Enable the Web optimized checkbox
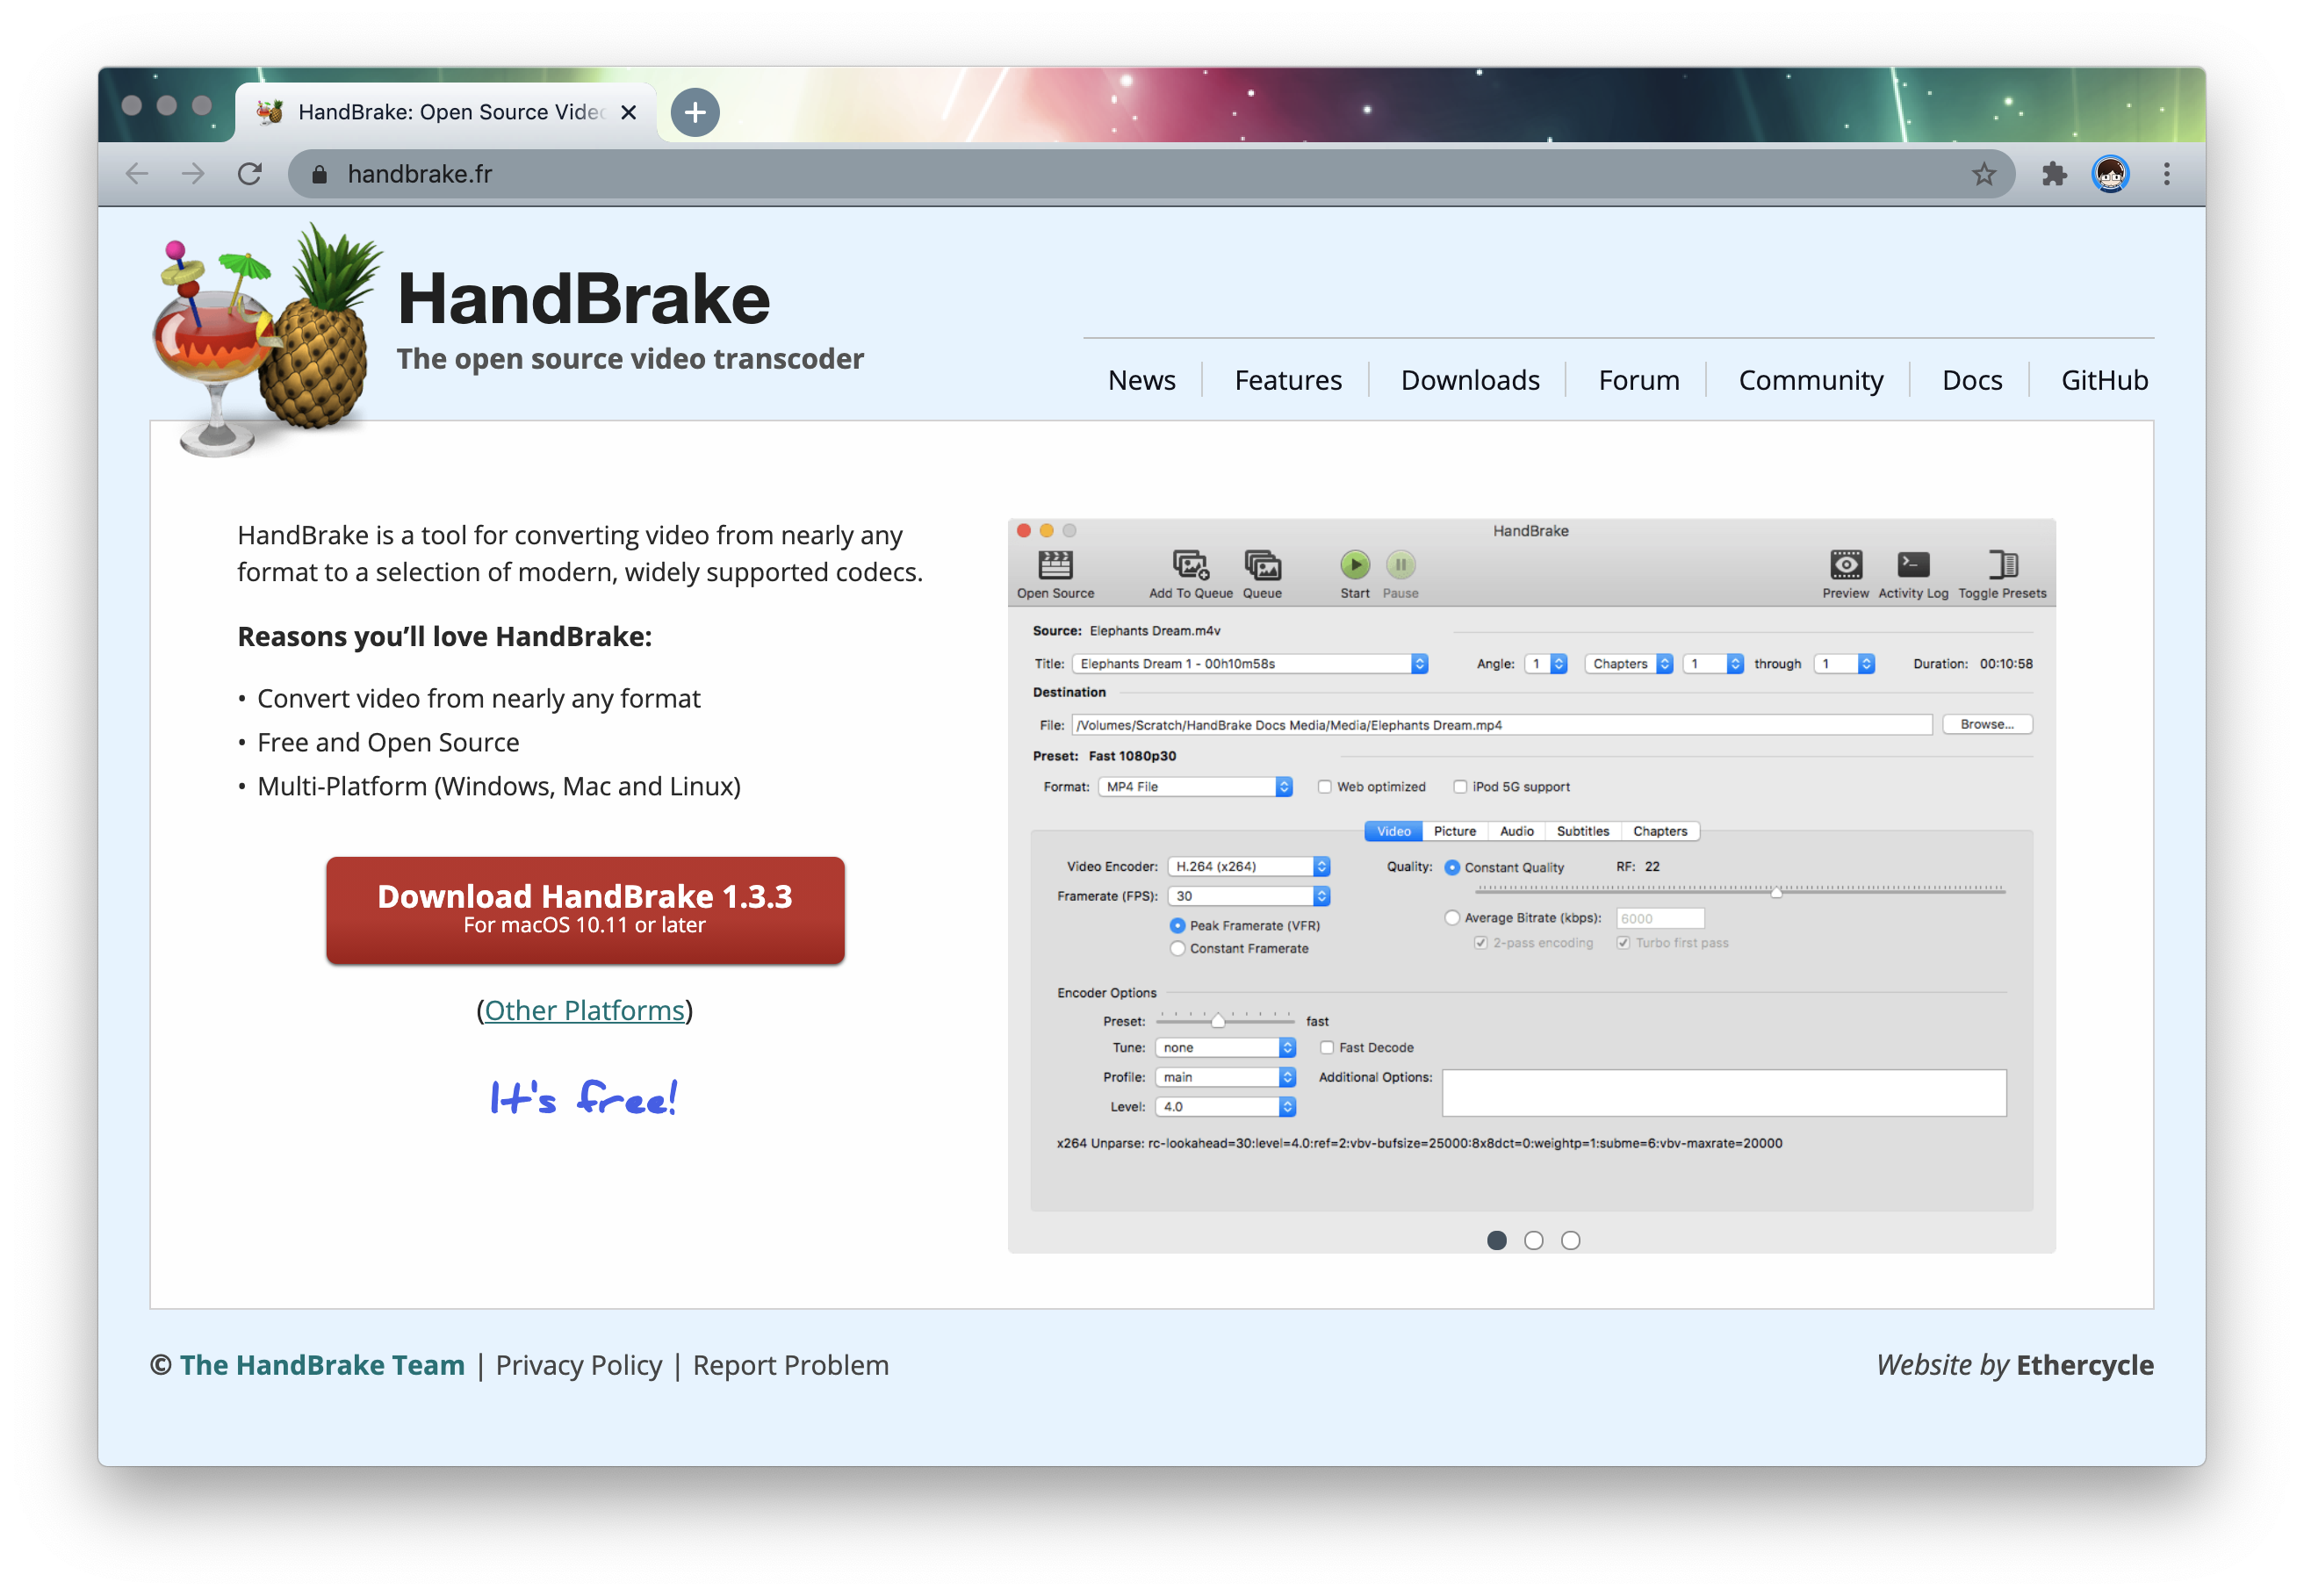The image size is (2304, 1596). coord(1324,787)
